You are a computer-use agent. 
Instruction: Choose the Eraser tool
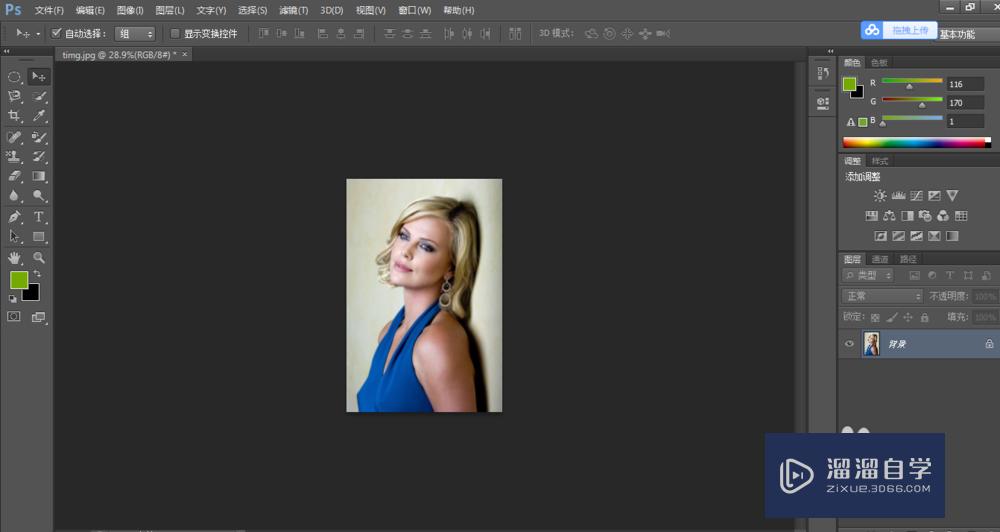(x=15, y=176)
